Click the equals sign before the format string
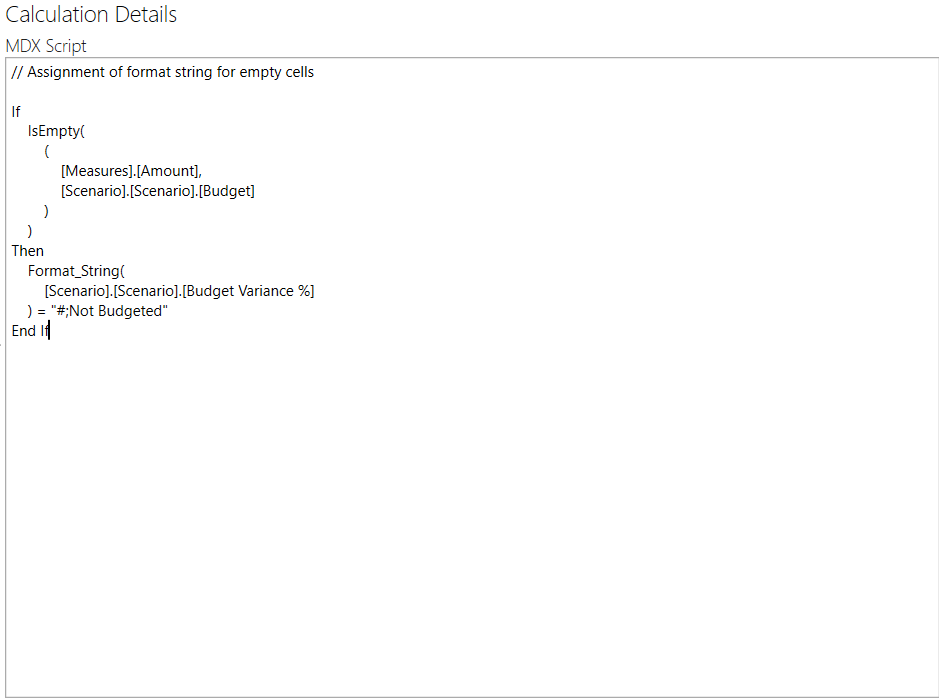This screenshot has width=942, height=700. tap(40, 310)
